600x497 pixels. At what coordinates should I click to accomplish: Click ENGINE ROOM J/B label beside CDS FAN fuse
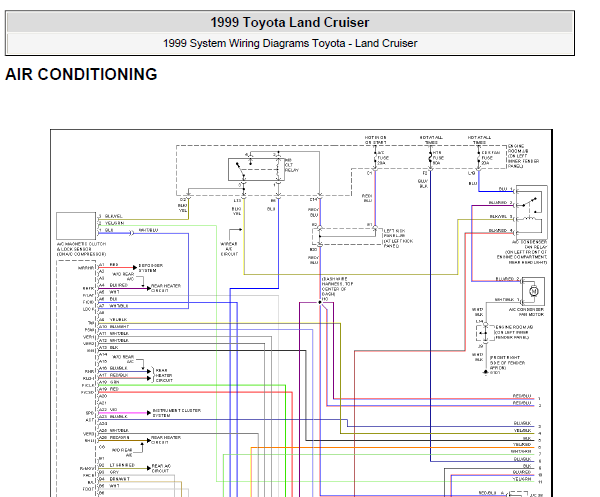pos(523,156)
